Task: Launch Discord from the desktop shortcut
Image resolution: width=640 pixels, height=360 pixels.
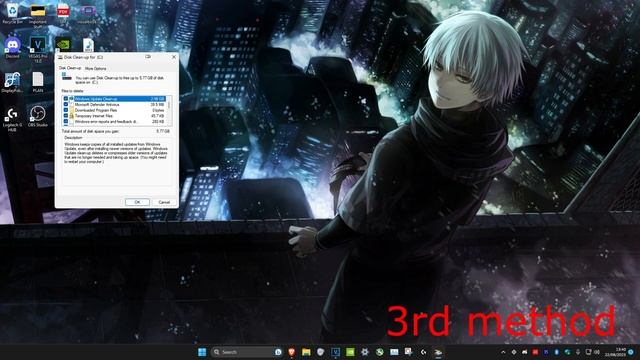Action: click(x=12, y=48)
